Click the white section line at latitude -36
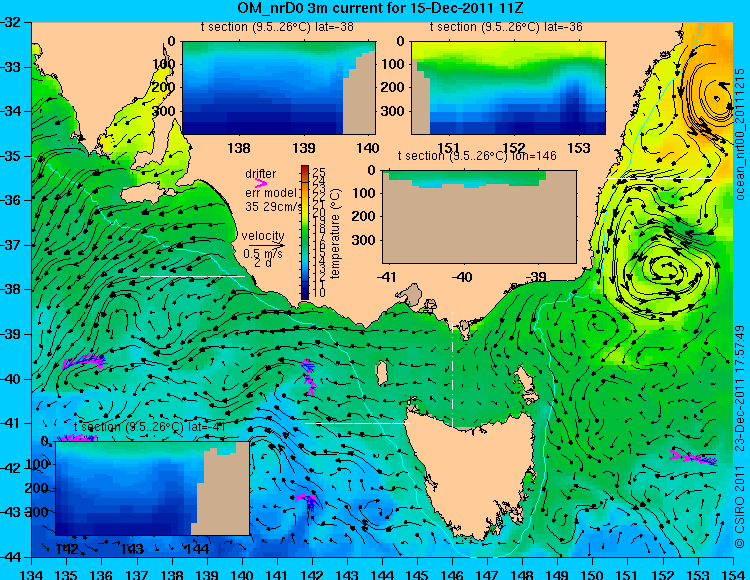The height and width of the screenshot is (580, 750). point(659,178)
